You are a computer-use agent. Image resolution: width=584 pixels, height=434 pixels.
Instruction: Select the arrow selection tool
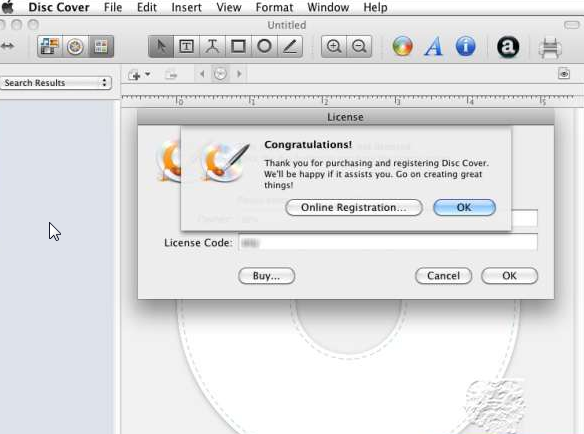(x=161, y=47)
